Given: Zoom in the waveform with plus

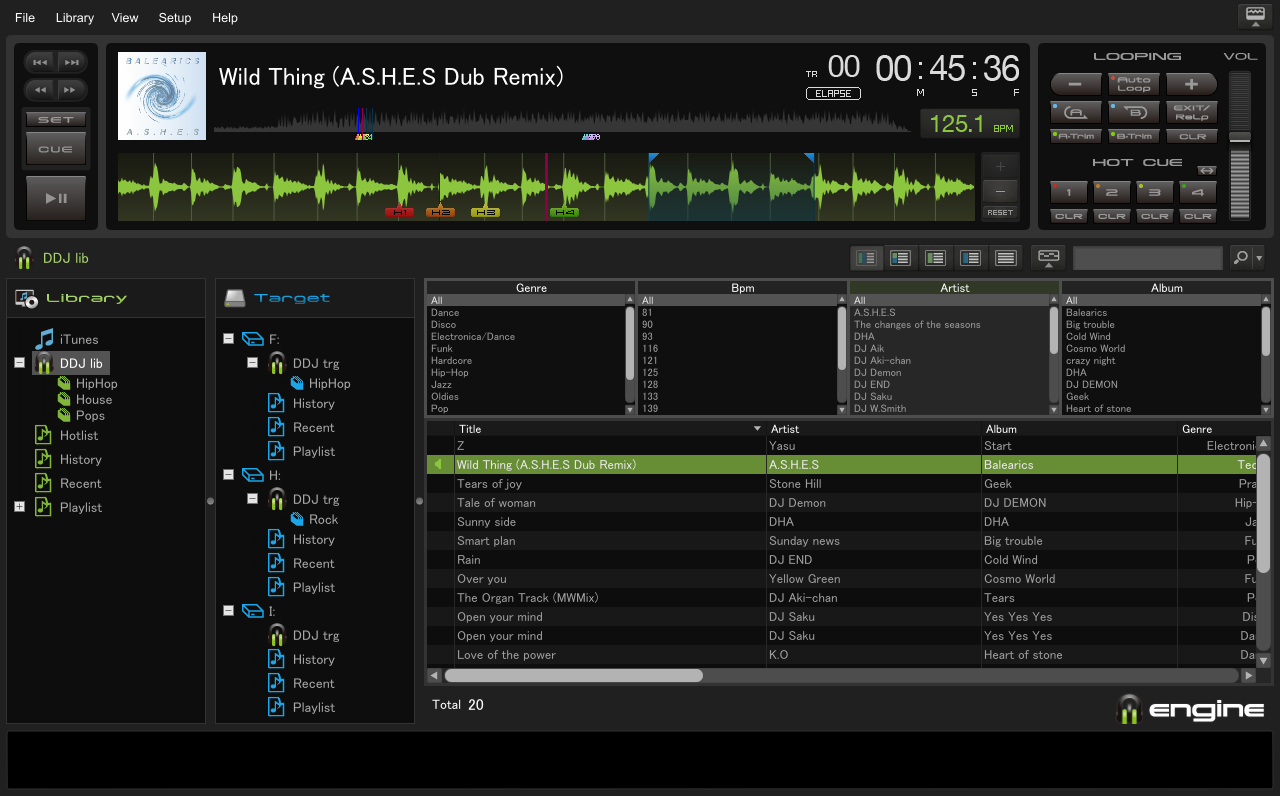Looking at the screenshot, I should pyautogui.click(x=1000, y=166).
